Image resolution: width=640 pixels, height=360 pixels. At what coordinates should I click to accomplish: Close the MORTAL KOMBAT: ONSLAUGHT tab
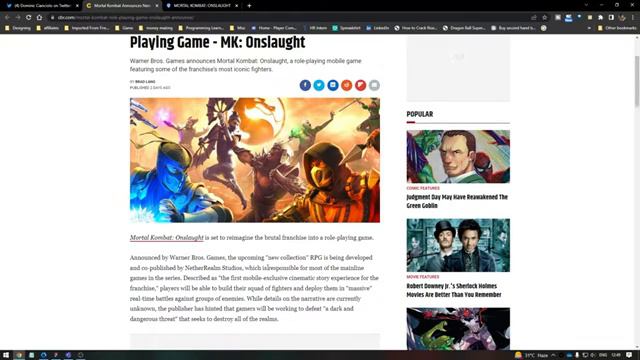tap(236, 6)
